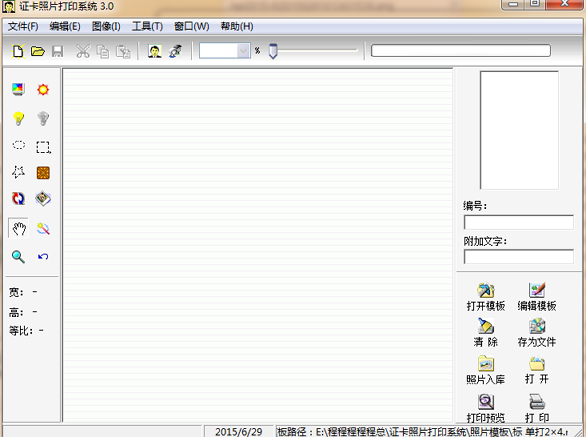Image resolution: width=586 pixels, height=437 pixels.
Task: Open the 图像(I) menu
Action: tap(106, 26)
